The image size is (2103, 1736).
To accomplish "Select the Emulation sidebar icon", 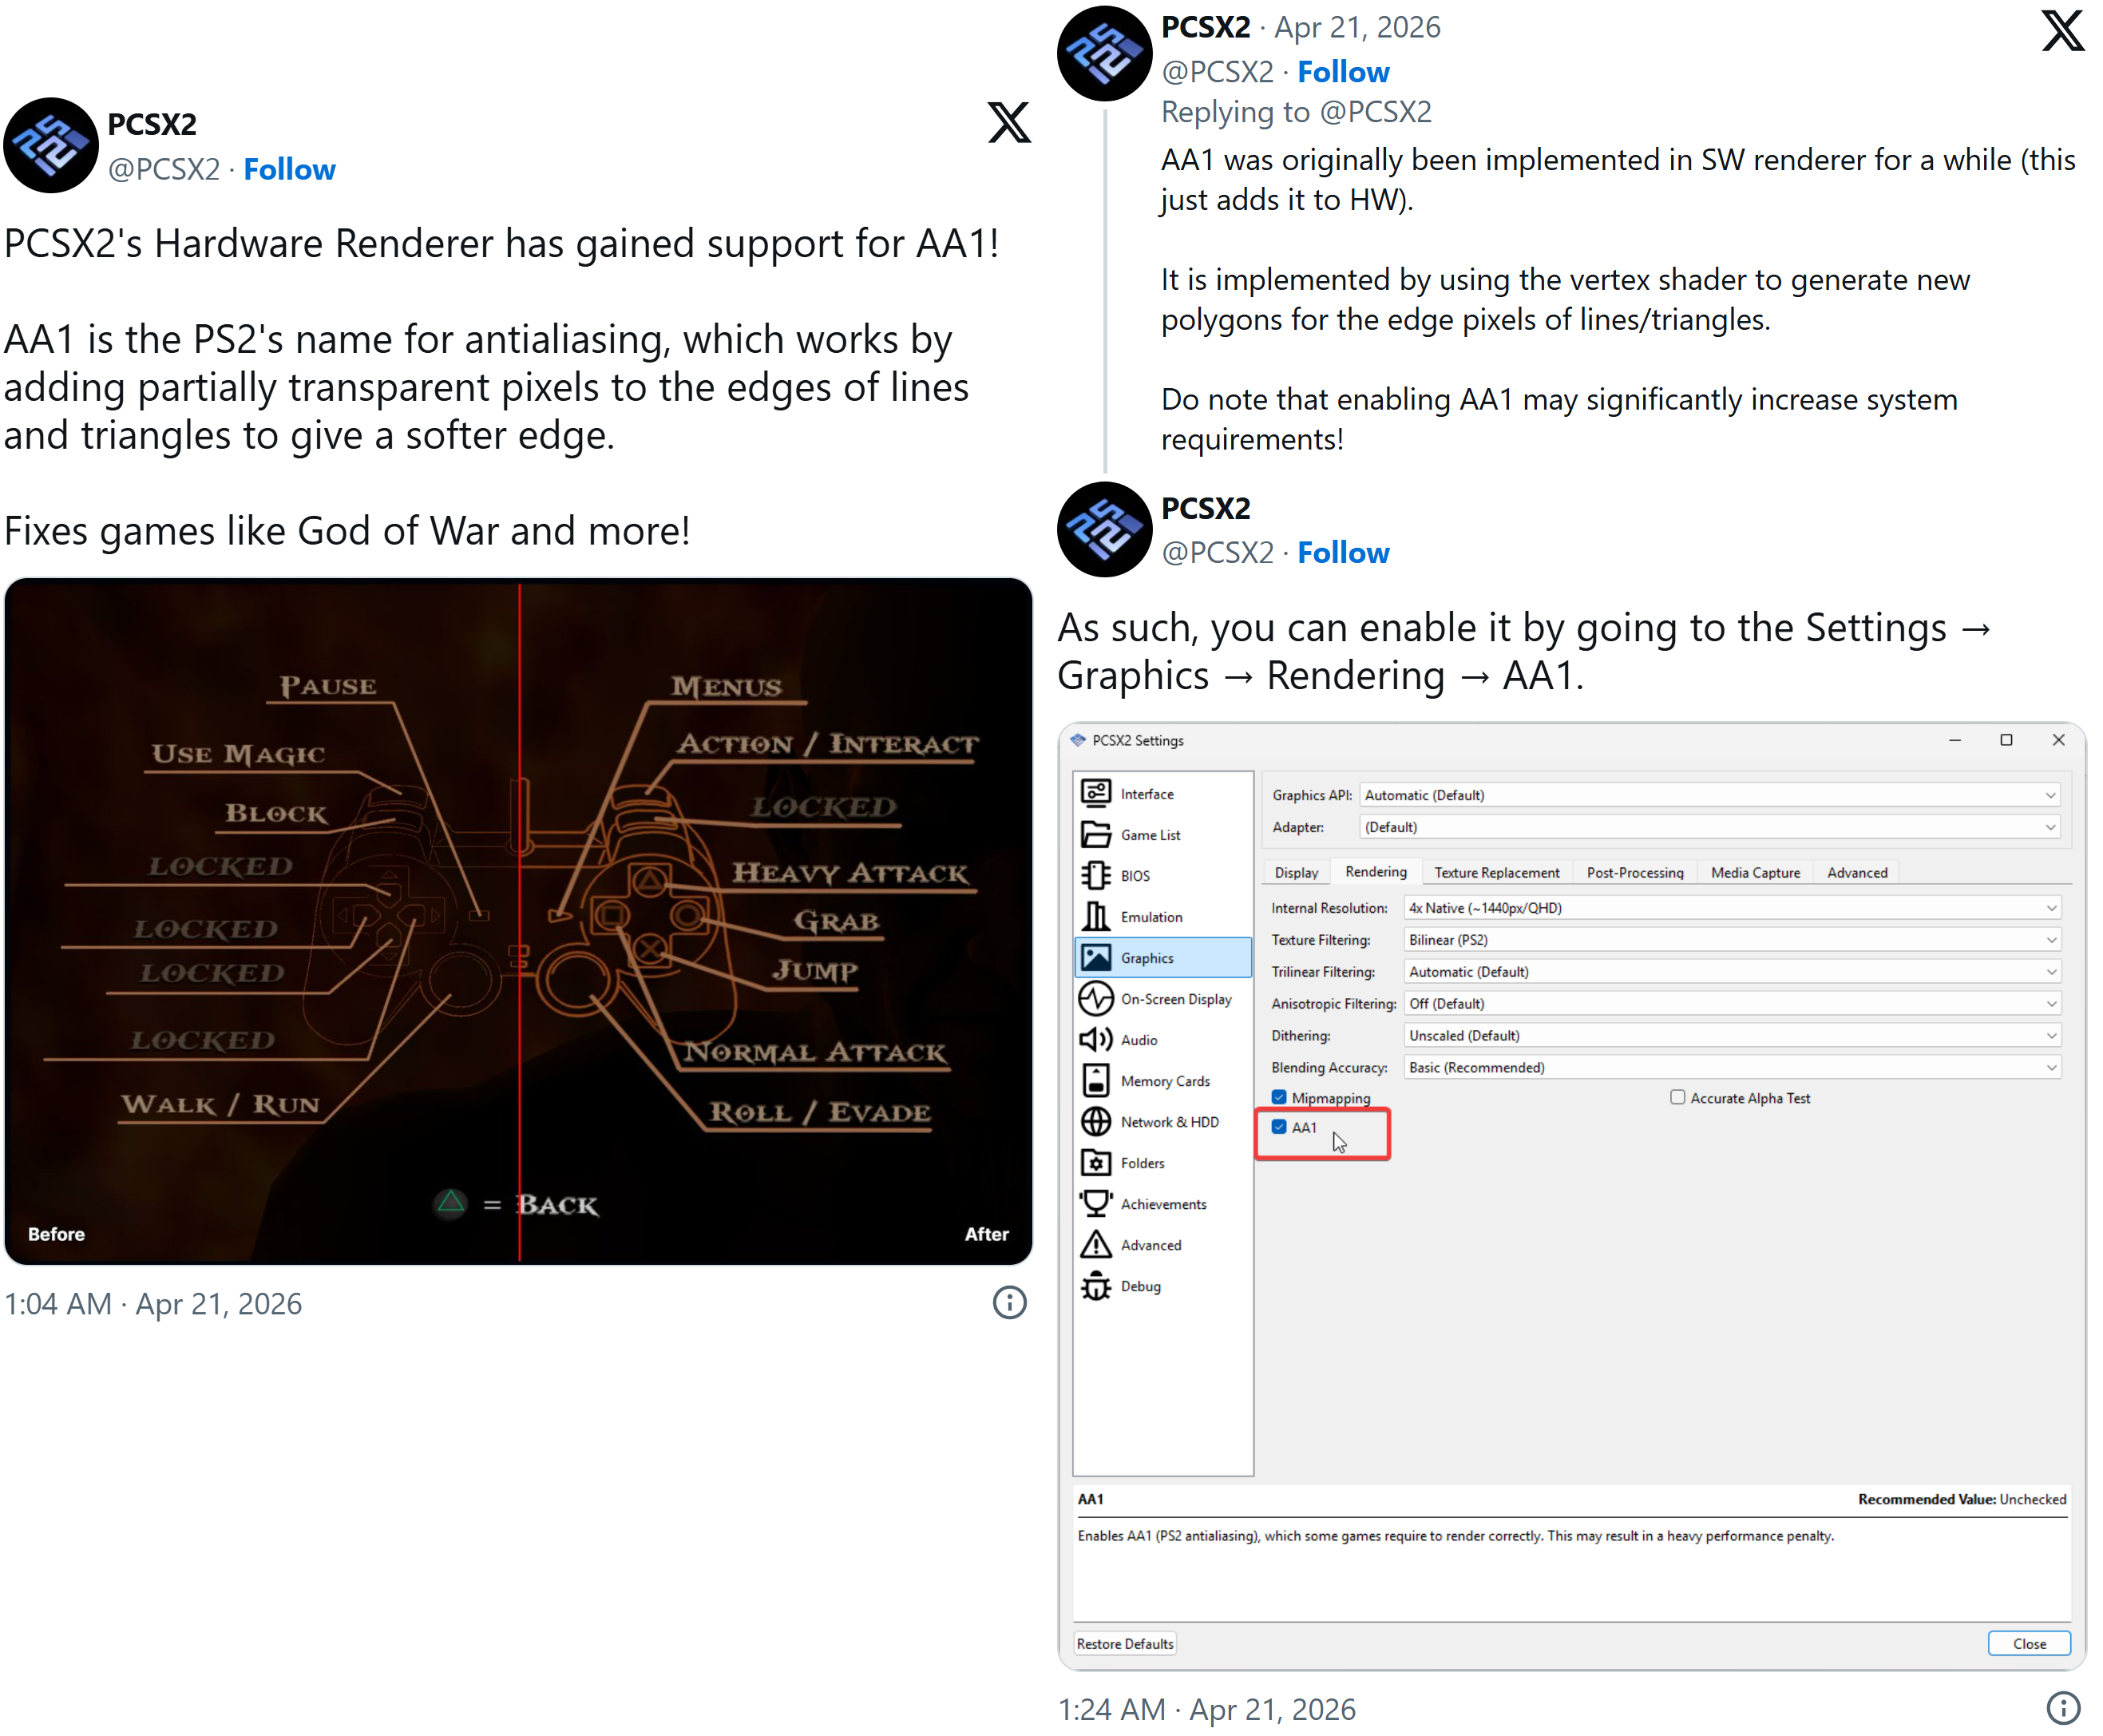I will tap(1095, 916).
